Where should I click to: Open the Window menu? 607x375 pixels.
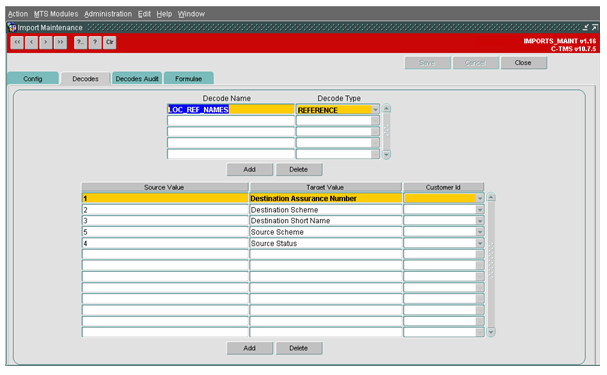pyautogui.click(x=191, y=14)
